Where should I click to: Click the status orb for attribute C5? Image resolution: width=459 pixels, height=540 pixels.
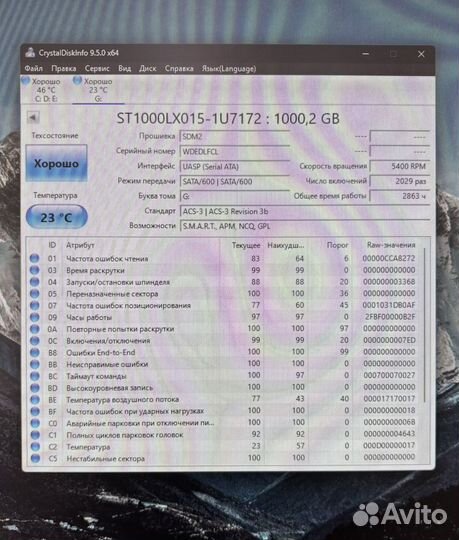34,458
